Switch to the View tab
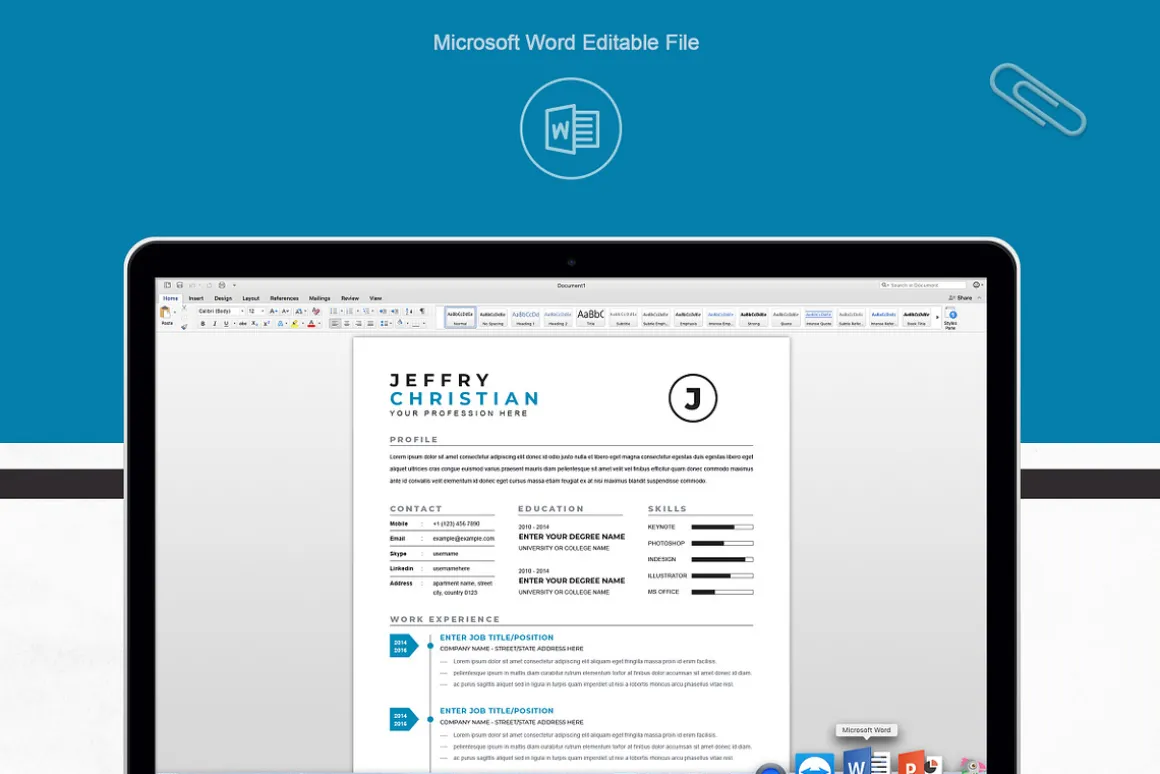 [x=376, y=298]
